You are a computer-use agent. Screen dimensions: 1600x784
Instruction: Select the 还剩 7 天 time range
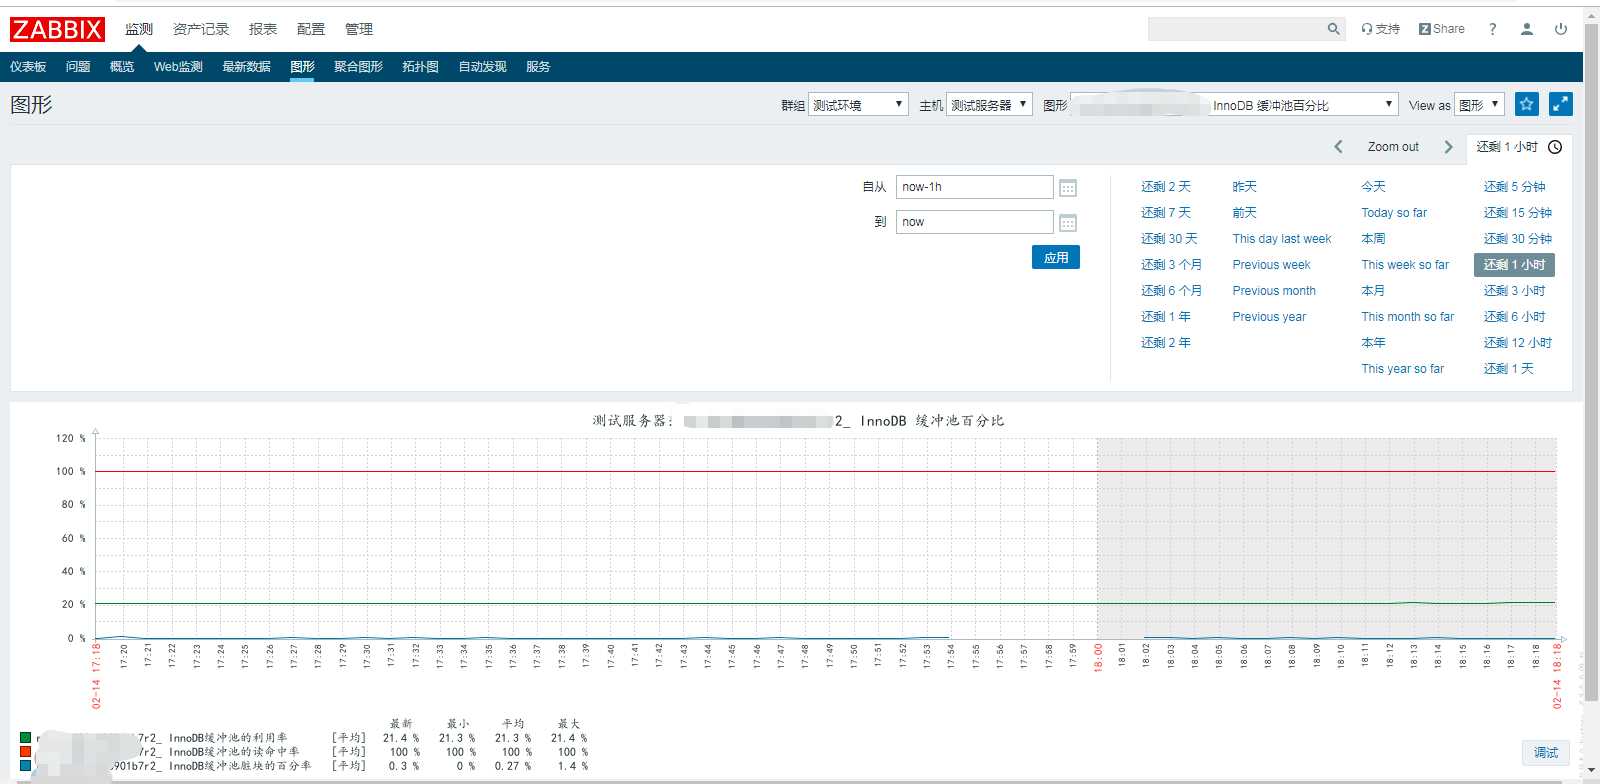pyautogui.click(x=1166, y=213)
